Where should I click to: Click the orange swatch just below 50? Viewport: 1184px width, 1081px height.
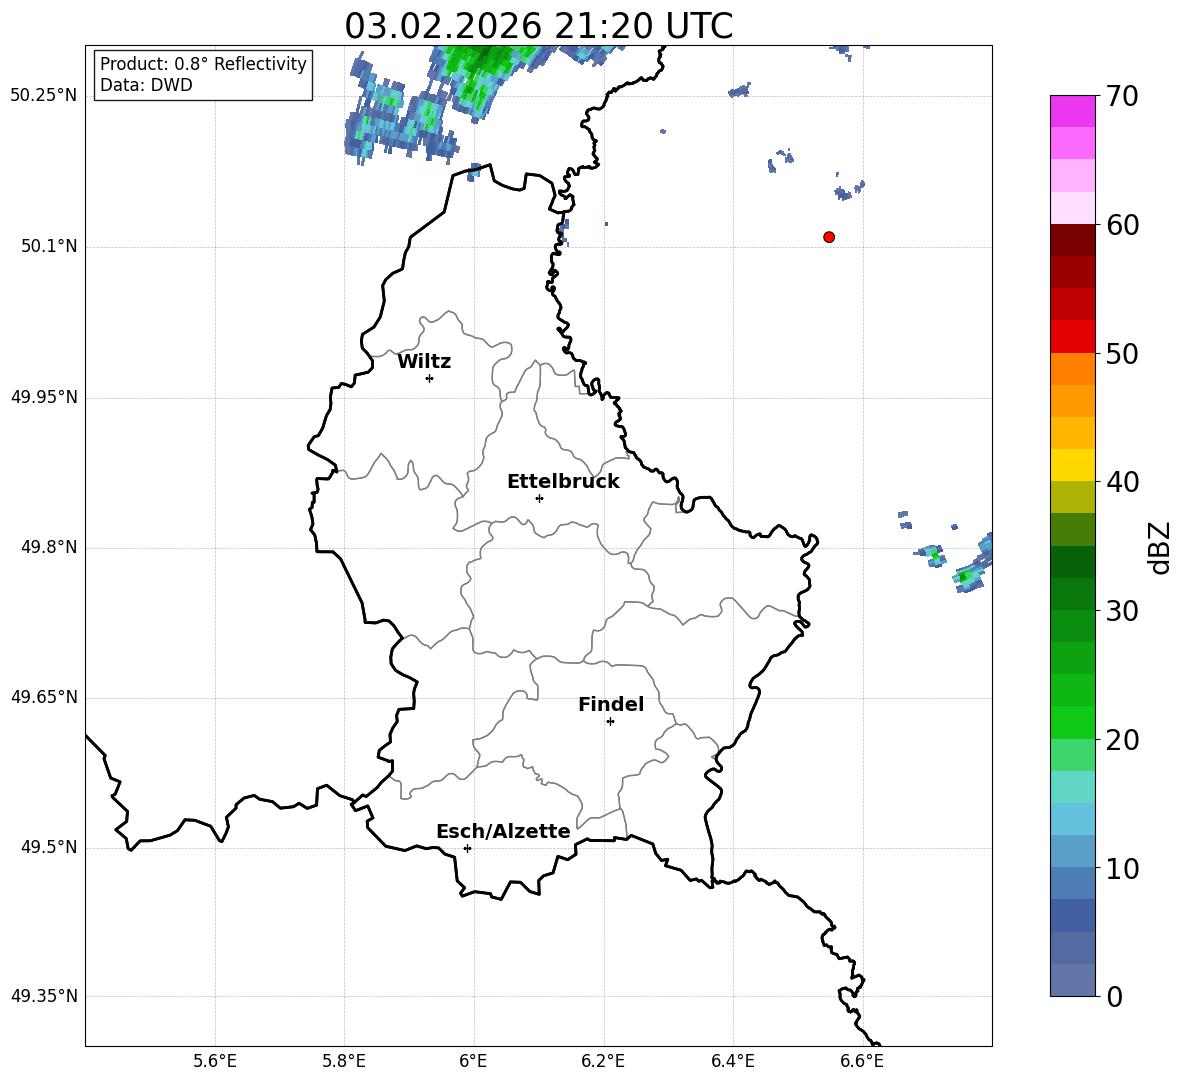click(x=1072, y=369)
